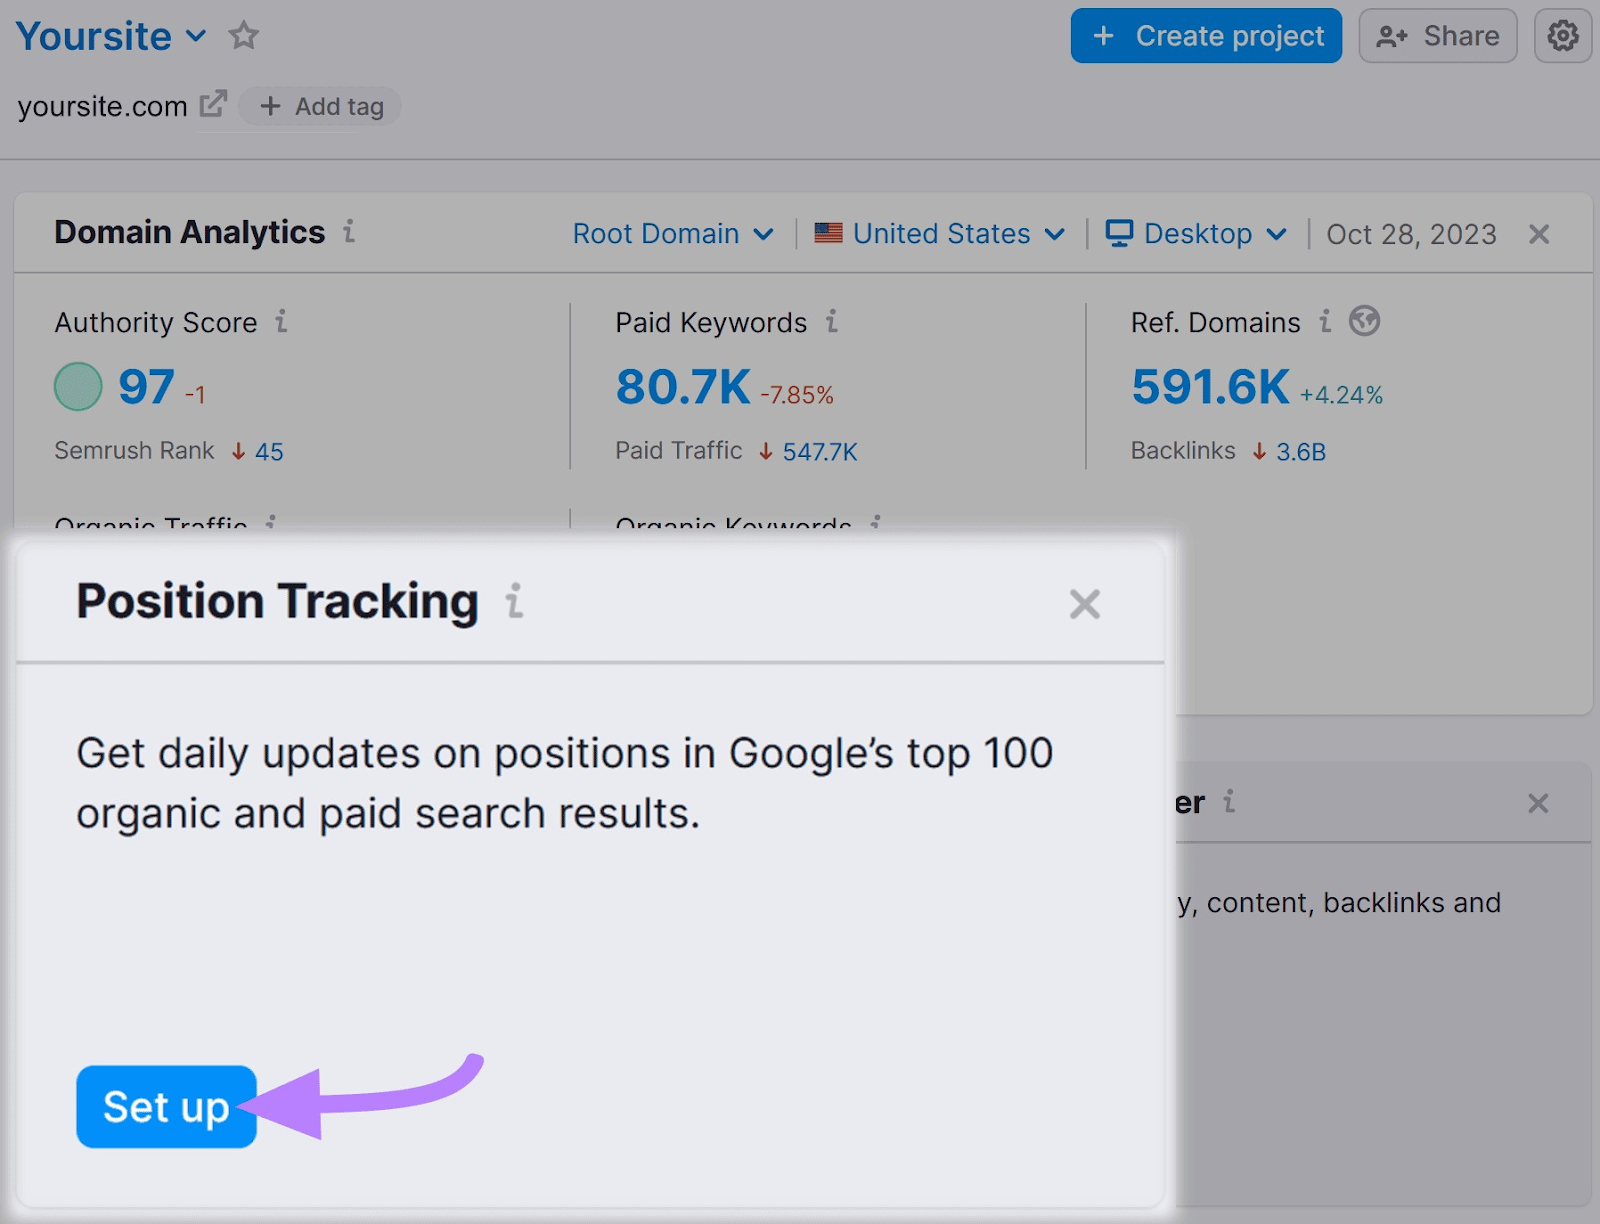Viewport: 1600px width, 1224px height.
Task: Add a tag to yoursite.com
Action: point(320,105)
